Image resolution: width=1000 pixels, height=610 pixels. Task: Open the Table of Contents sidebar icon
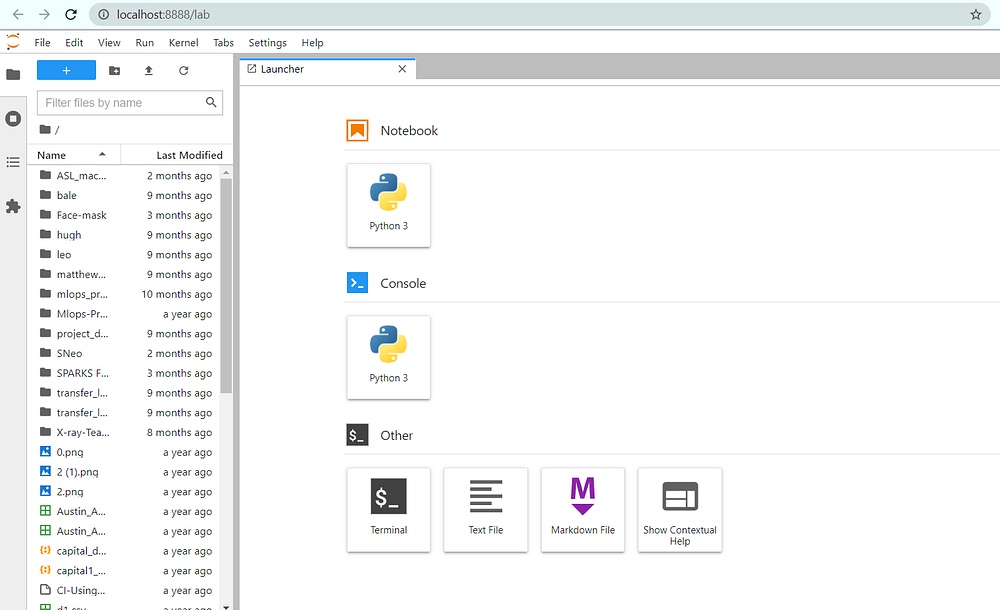[x=13, y=162]
